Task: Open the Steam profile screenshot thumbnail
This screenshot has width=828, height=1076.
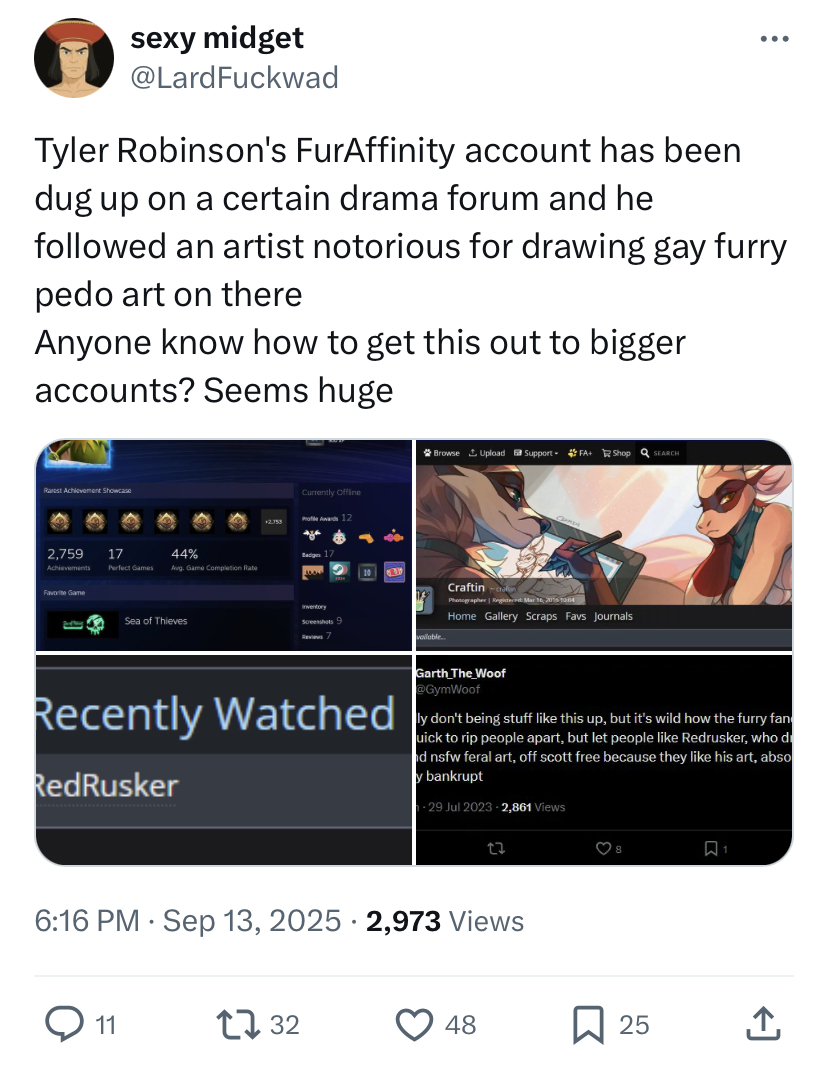Action: [x=224, y=545]
